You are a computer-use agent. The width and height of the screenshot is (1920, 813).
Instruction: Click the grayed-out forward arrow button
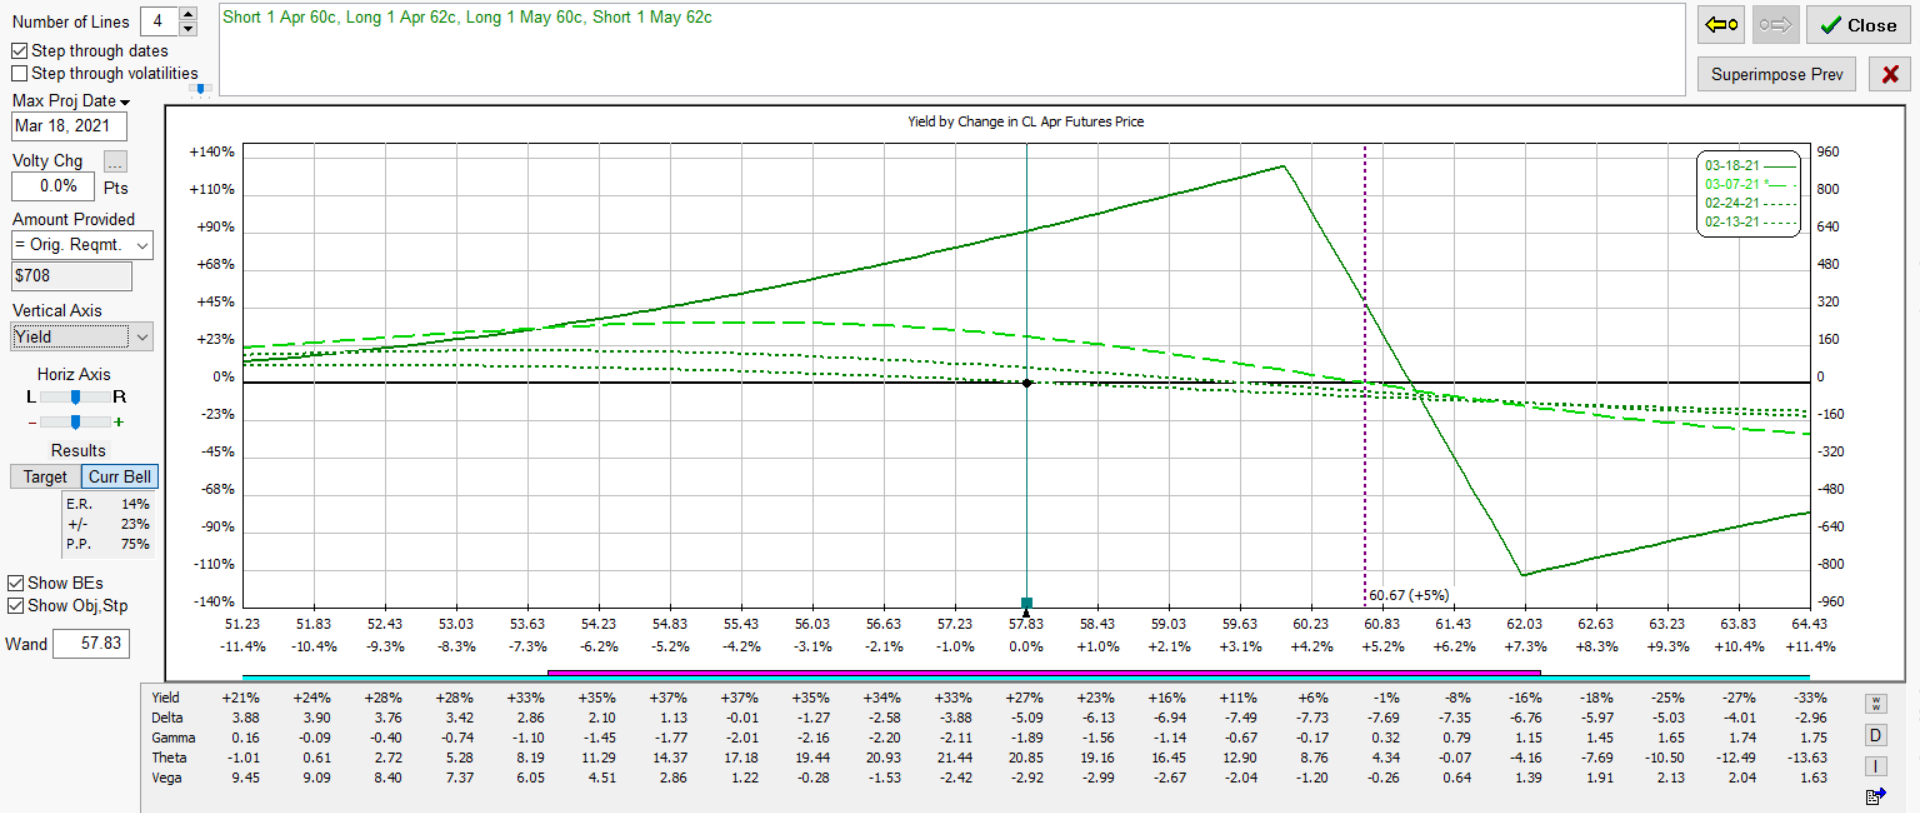tap(1775, 25)
